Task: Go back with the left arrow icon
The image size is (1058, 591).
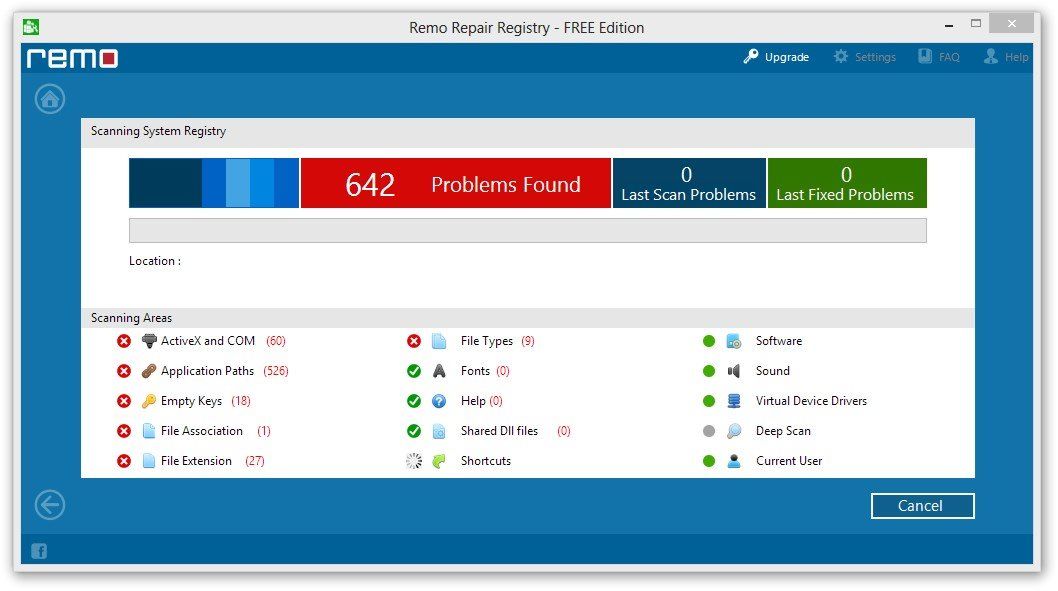Action: click(x=50, y=505)
